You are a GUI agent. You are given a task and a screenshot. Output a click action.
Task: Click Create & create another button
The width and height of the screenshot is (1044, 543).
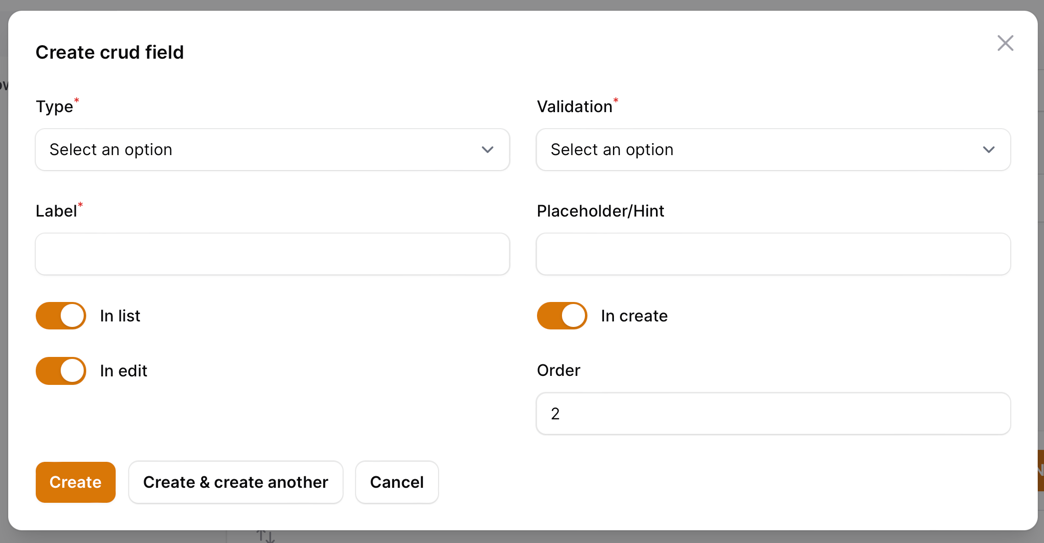(x=235, y=482)
